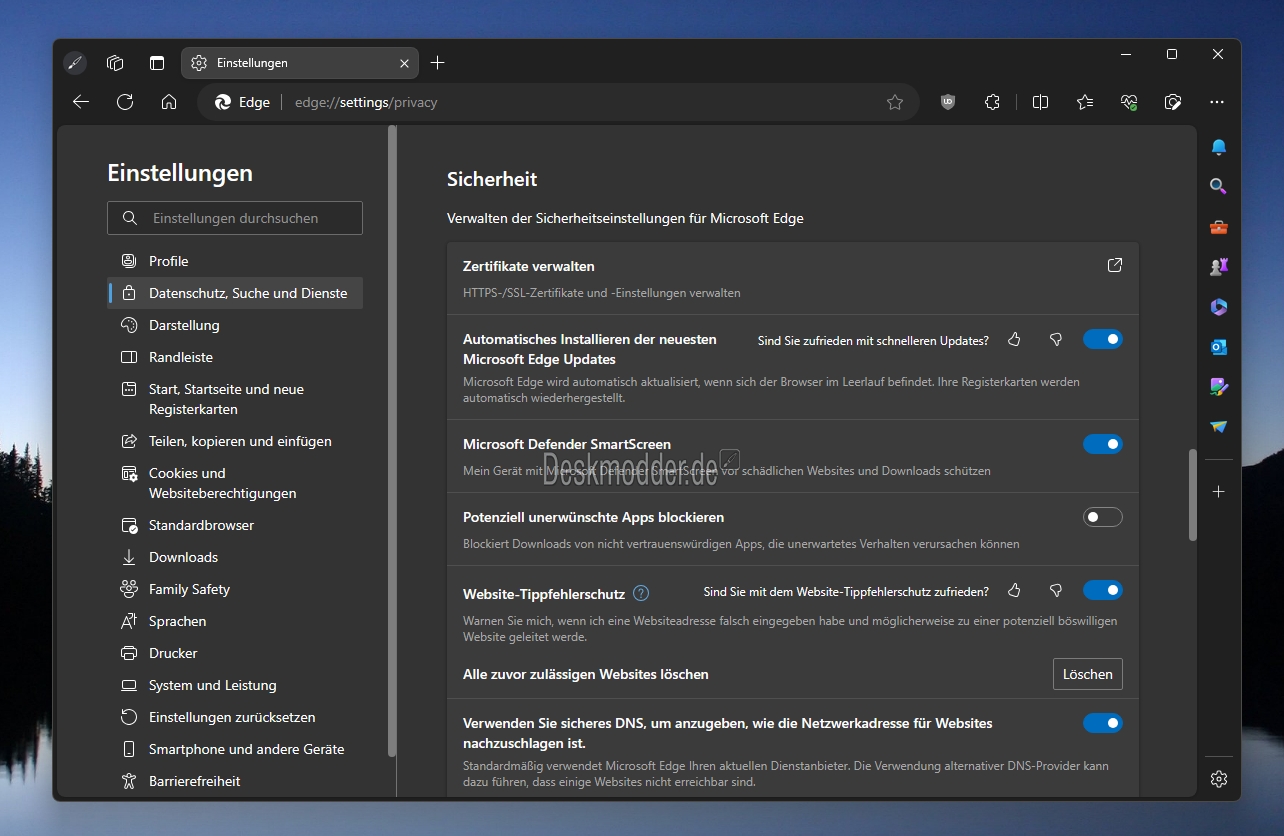Thumbs up for schnelleren Updates
Screen dimensions: 1284x836
(x=1014, y=340)
